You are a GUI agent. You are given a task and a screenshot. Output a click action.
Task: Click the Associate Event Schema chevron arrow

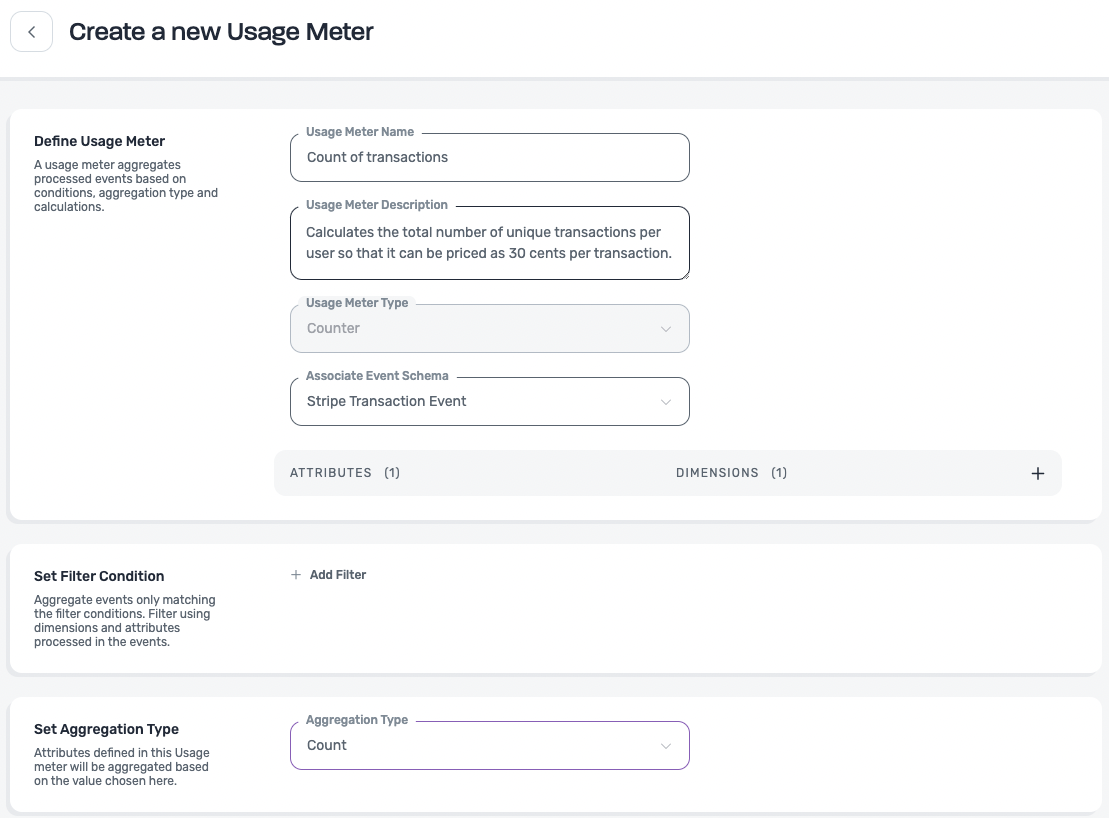(x=666, y=402)
